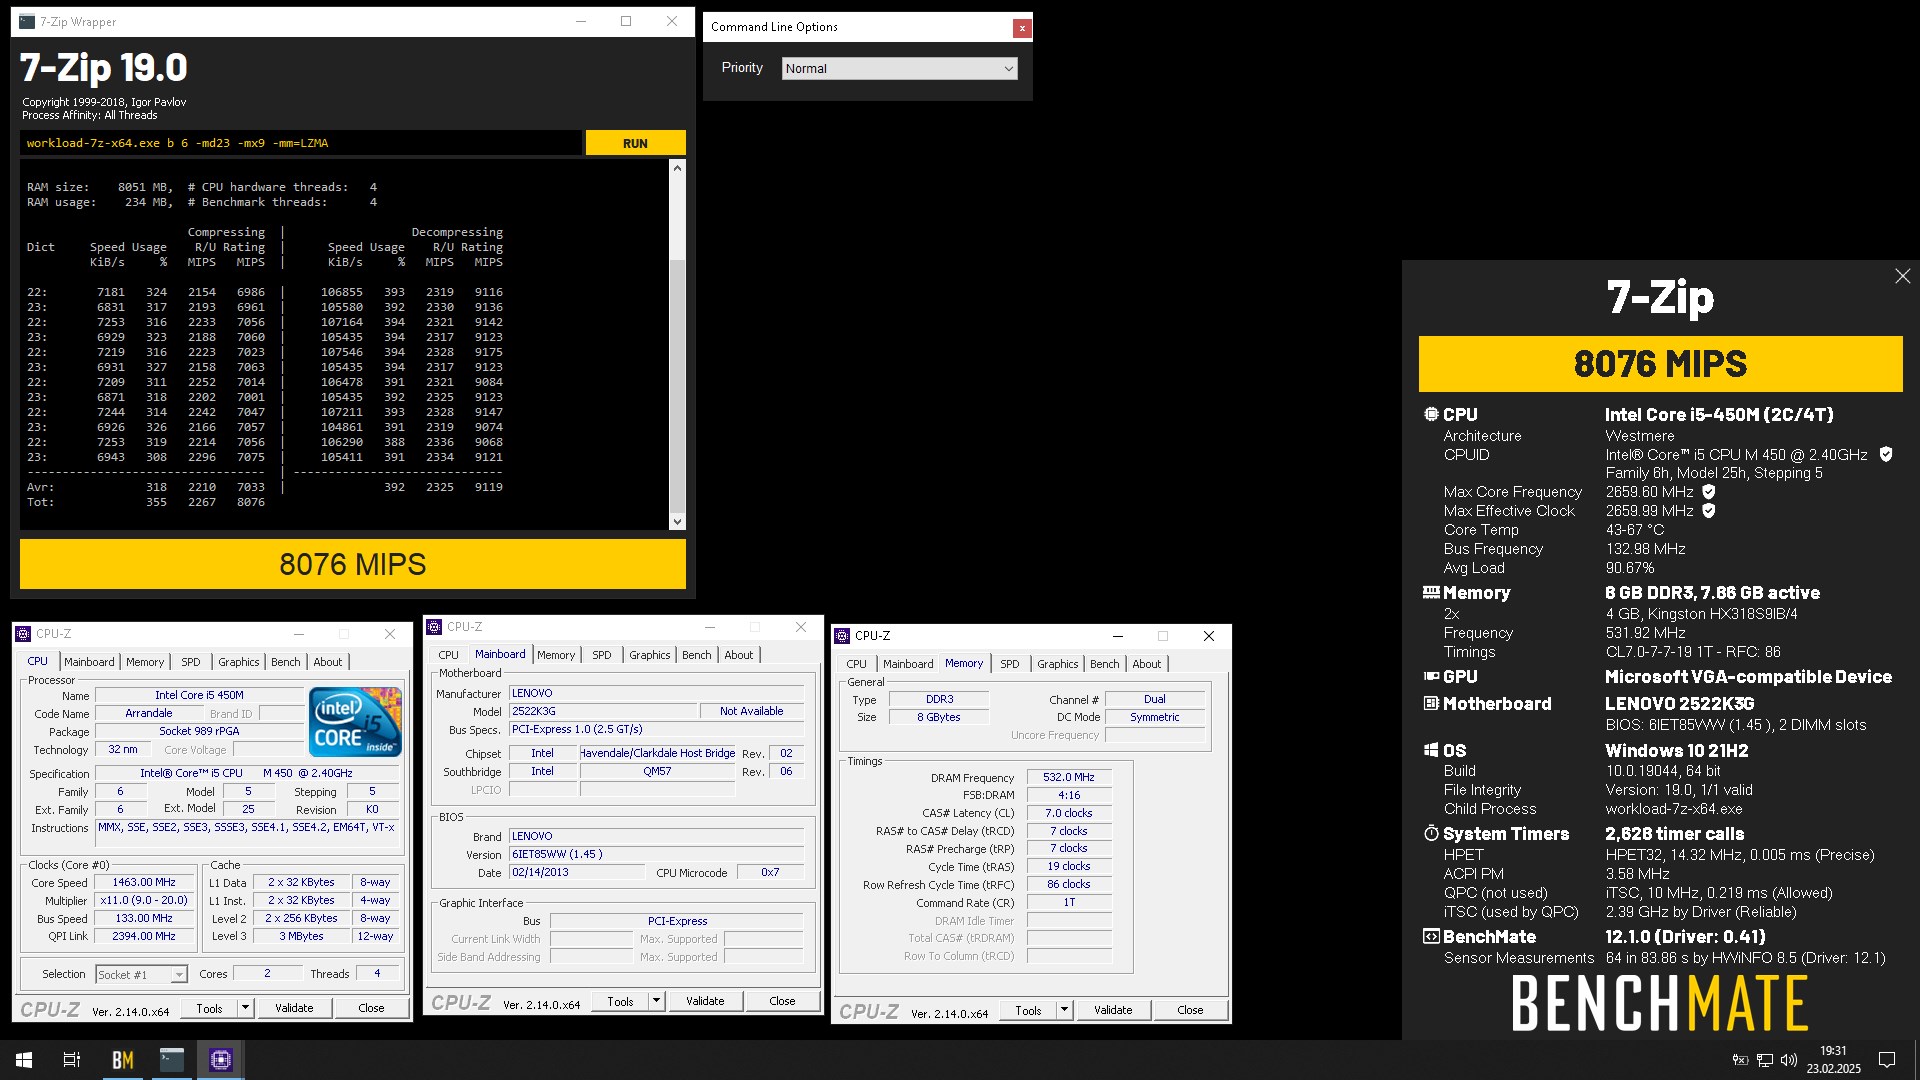Click Tools button in CPU-Z CPU window
The height and width of the screenshot is (1080, 1920).
(x=209, y=1008)
